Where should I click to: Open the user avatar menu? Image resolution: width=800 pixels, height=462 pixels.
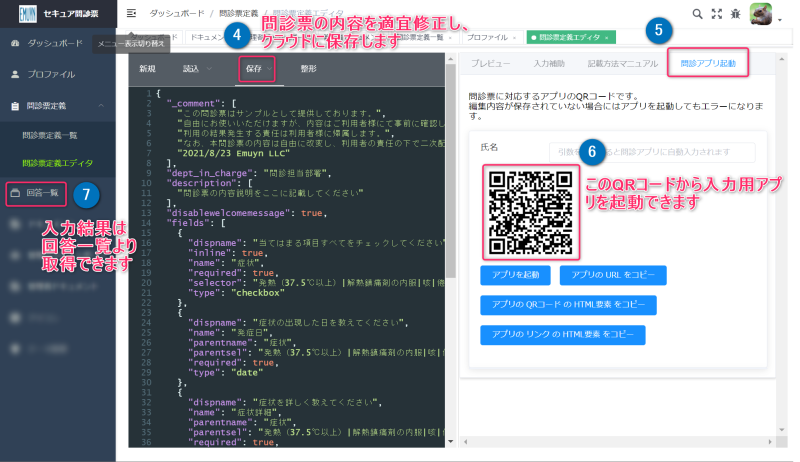tap(761, 14)
